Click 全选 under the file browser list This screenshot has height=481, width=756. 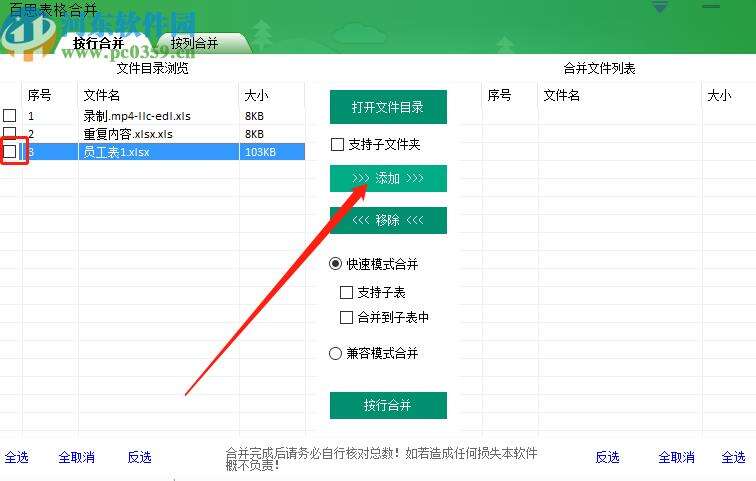click(x=17, y=457)
